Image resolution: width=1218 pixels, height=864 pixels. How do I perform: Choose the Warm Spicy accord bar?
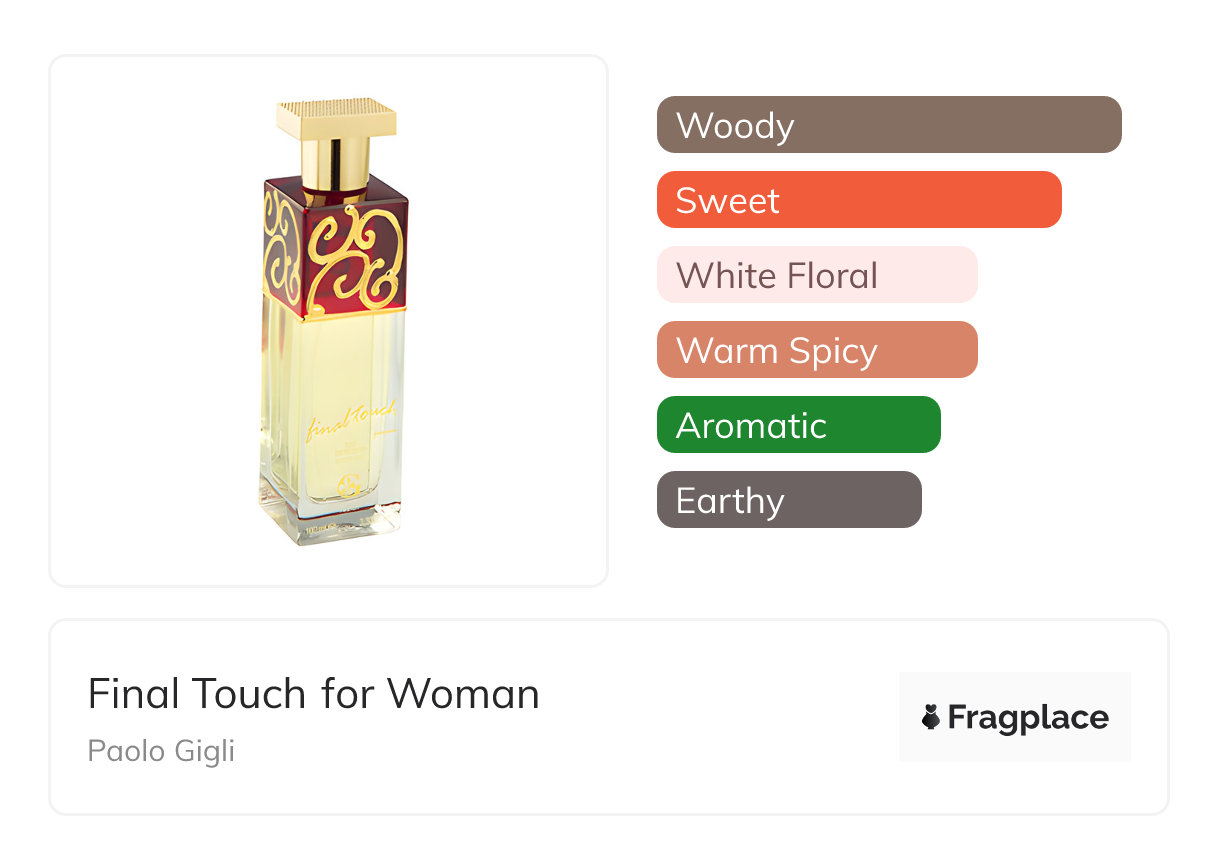[816, 350]
